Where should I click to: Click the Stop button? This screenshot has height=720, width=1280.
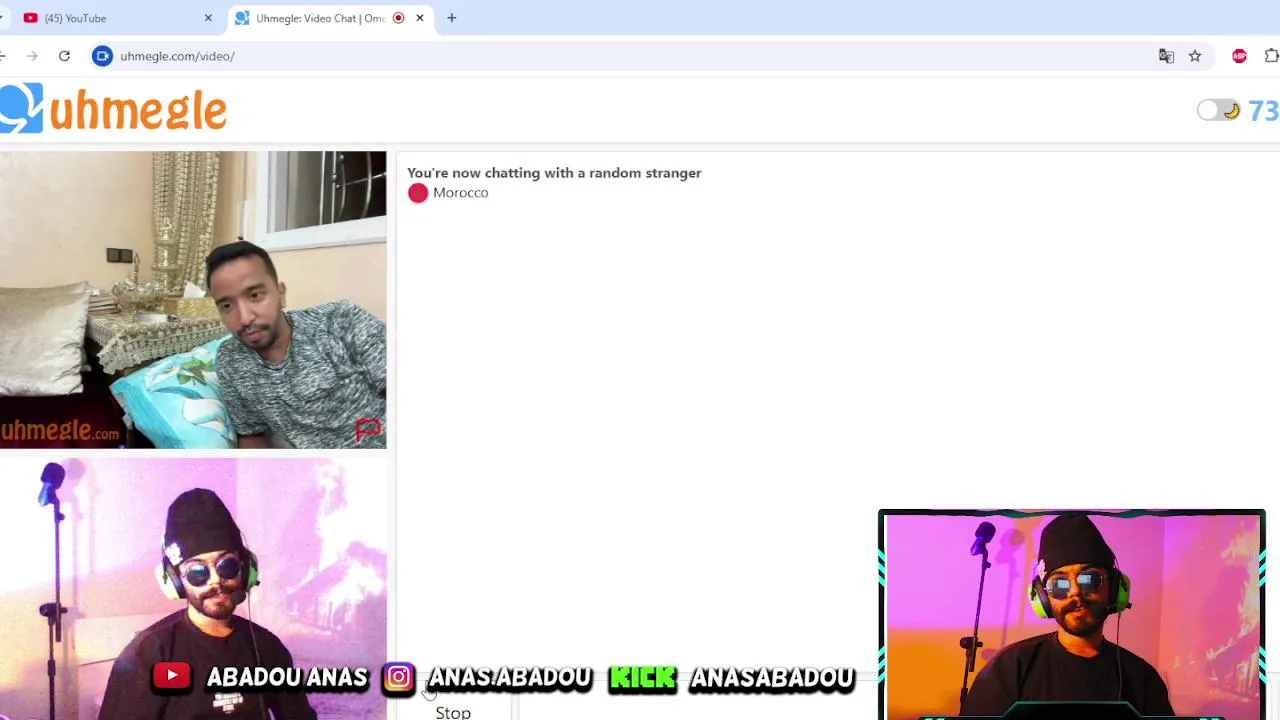coord(453,711)
